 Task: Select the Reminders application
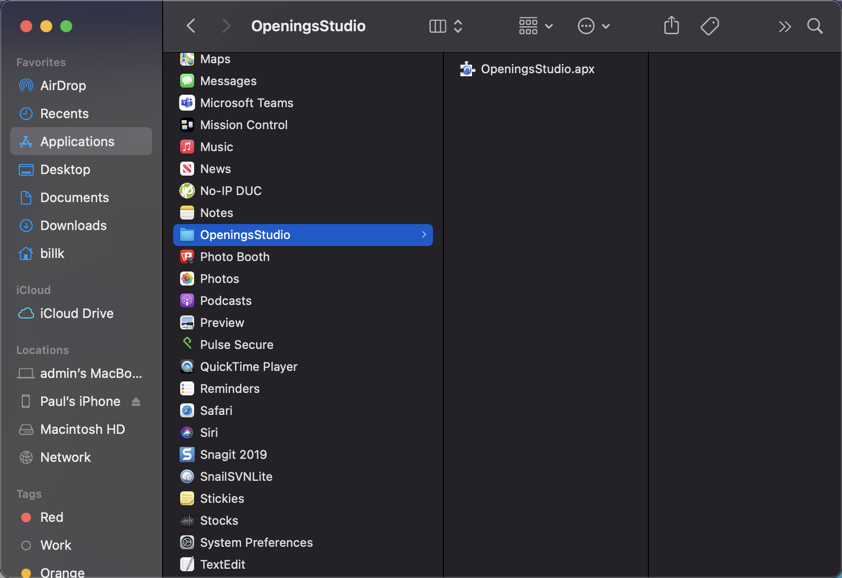coord(303,389)
